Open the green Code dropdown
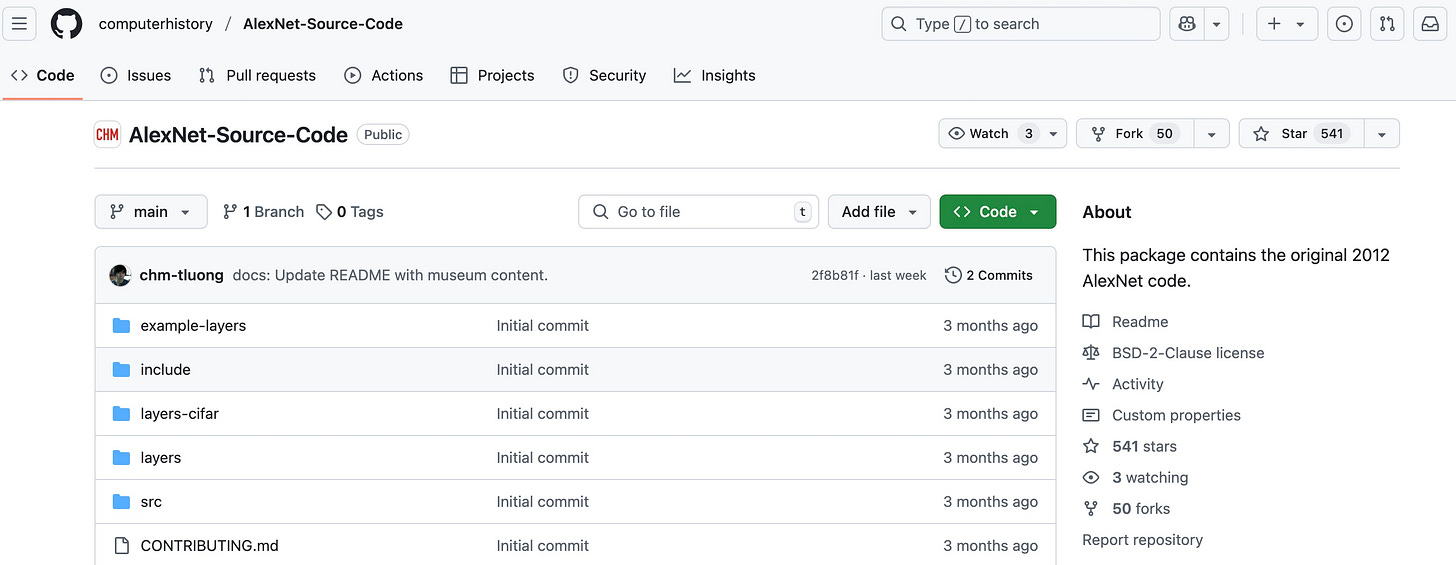 [997, 212]
